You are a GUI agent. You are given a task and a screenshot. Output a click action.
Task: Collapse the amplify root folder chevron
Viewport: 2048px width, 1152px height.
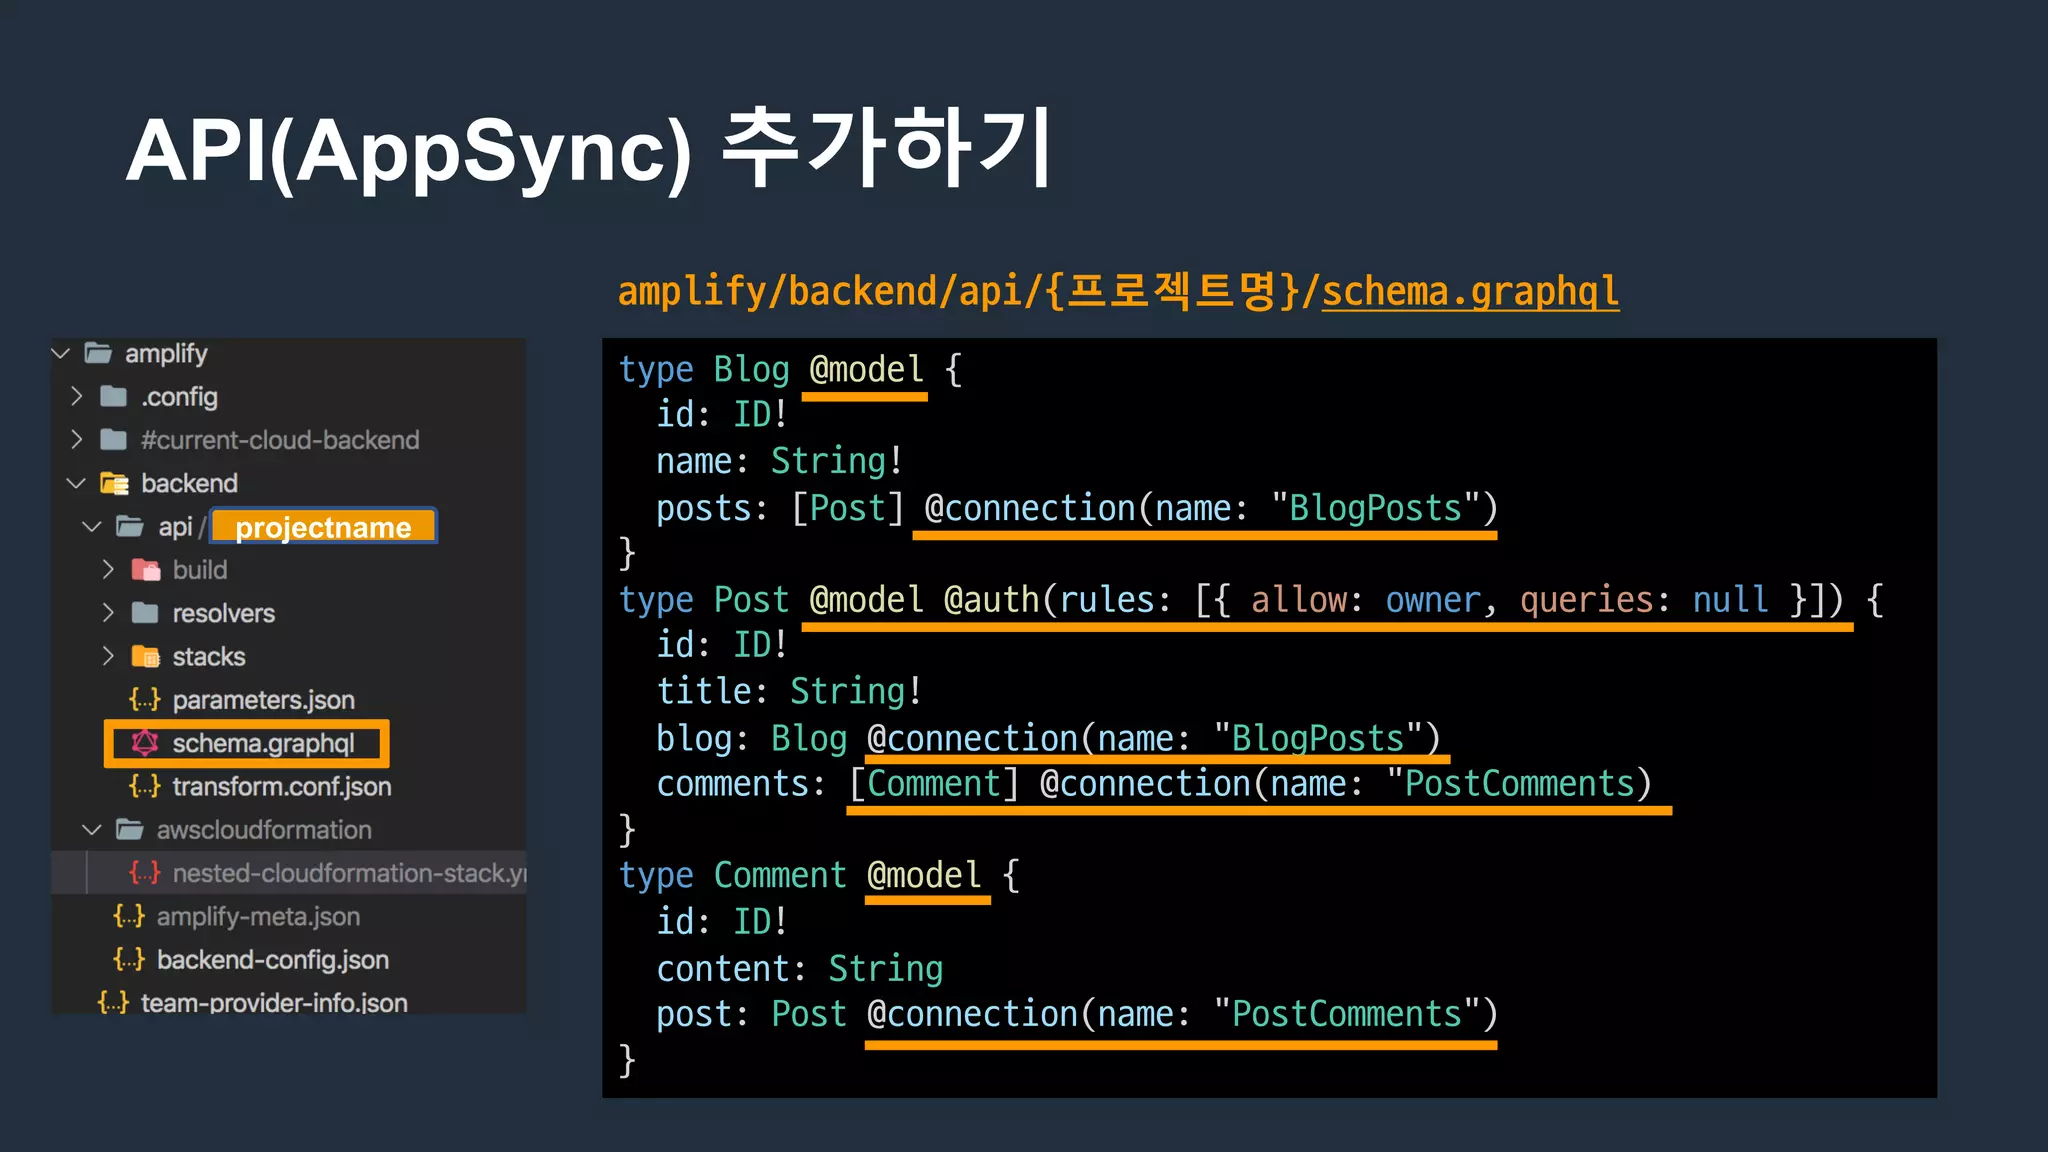pyautogui.click(x=61, y=353)
